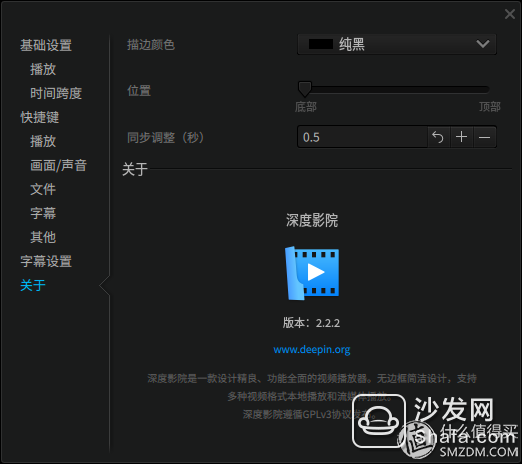Image resolution: width=522 pixels, height=464 pixels.
Task: Go to 时间跨度 settings section
Action: coord(56,93)
